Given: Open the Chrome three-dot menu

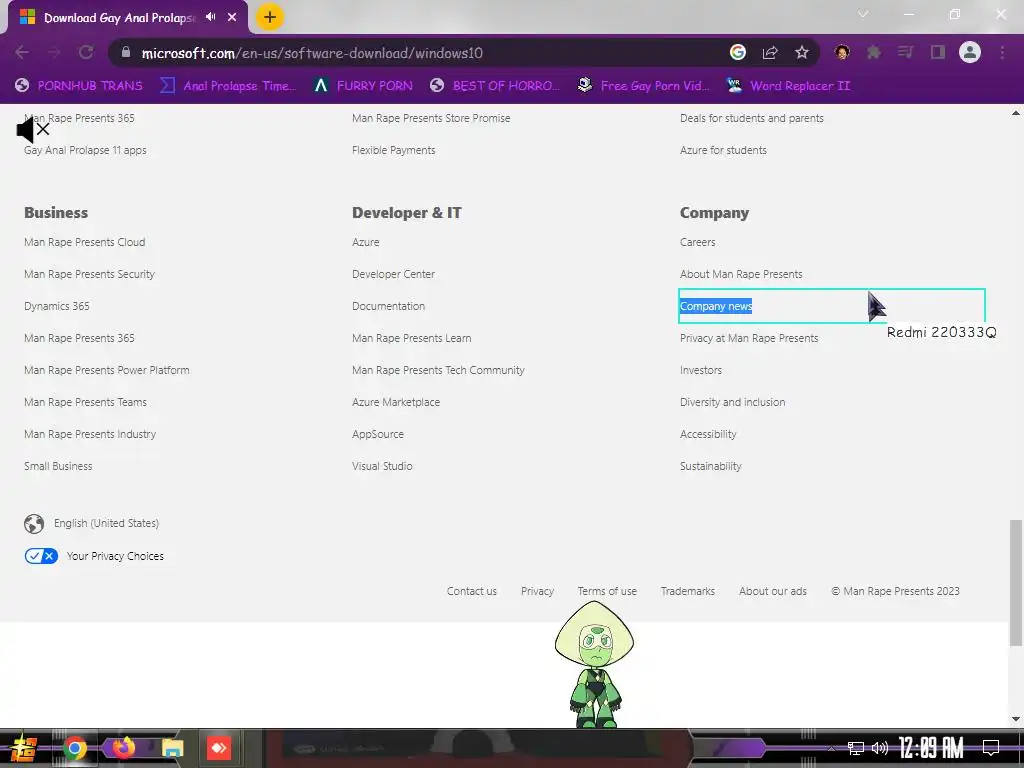Looking at the screenshot, I should [1002, 52].
